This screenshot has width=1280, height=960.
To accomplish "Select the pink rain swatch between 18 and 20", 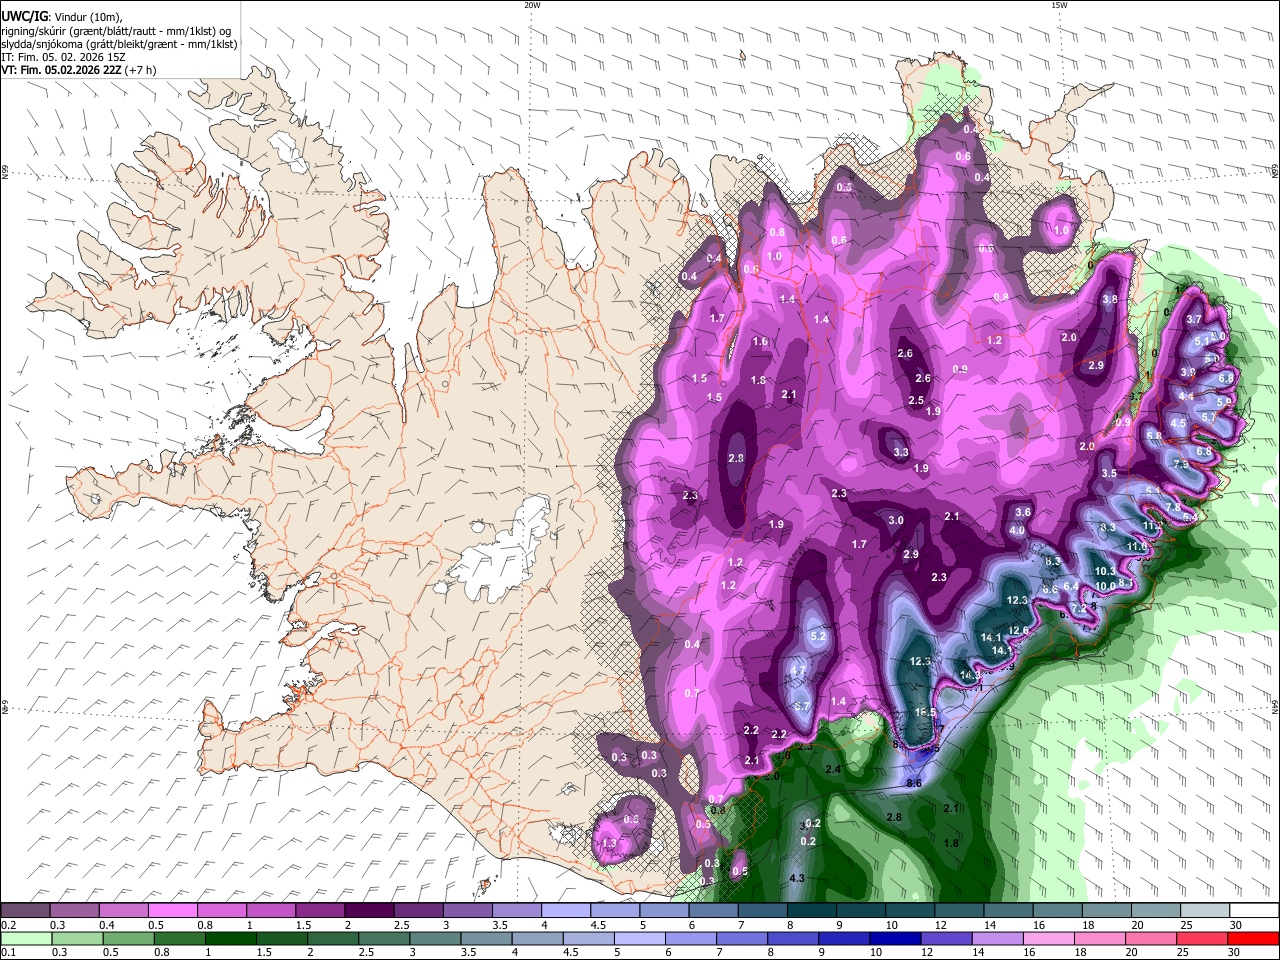I will [x=1099, y=939].
